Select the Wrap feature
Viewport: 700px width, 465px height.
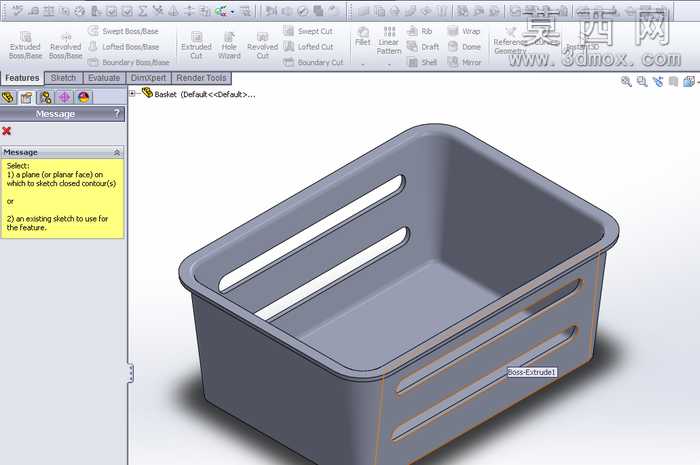(464, 31)
